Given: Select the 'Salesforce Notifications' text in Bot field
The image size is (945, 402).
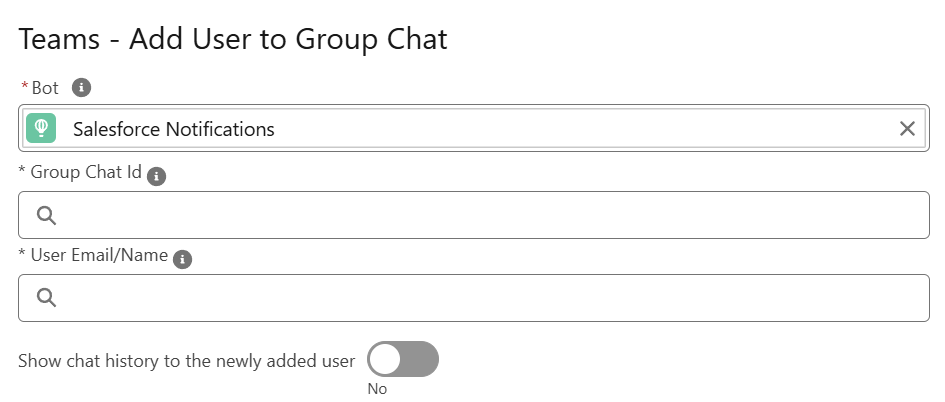Looking at the screenshot, I should [174, 129].
